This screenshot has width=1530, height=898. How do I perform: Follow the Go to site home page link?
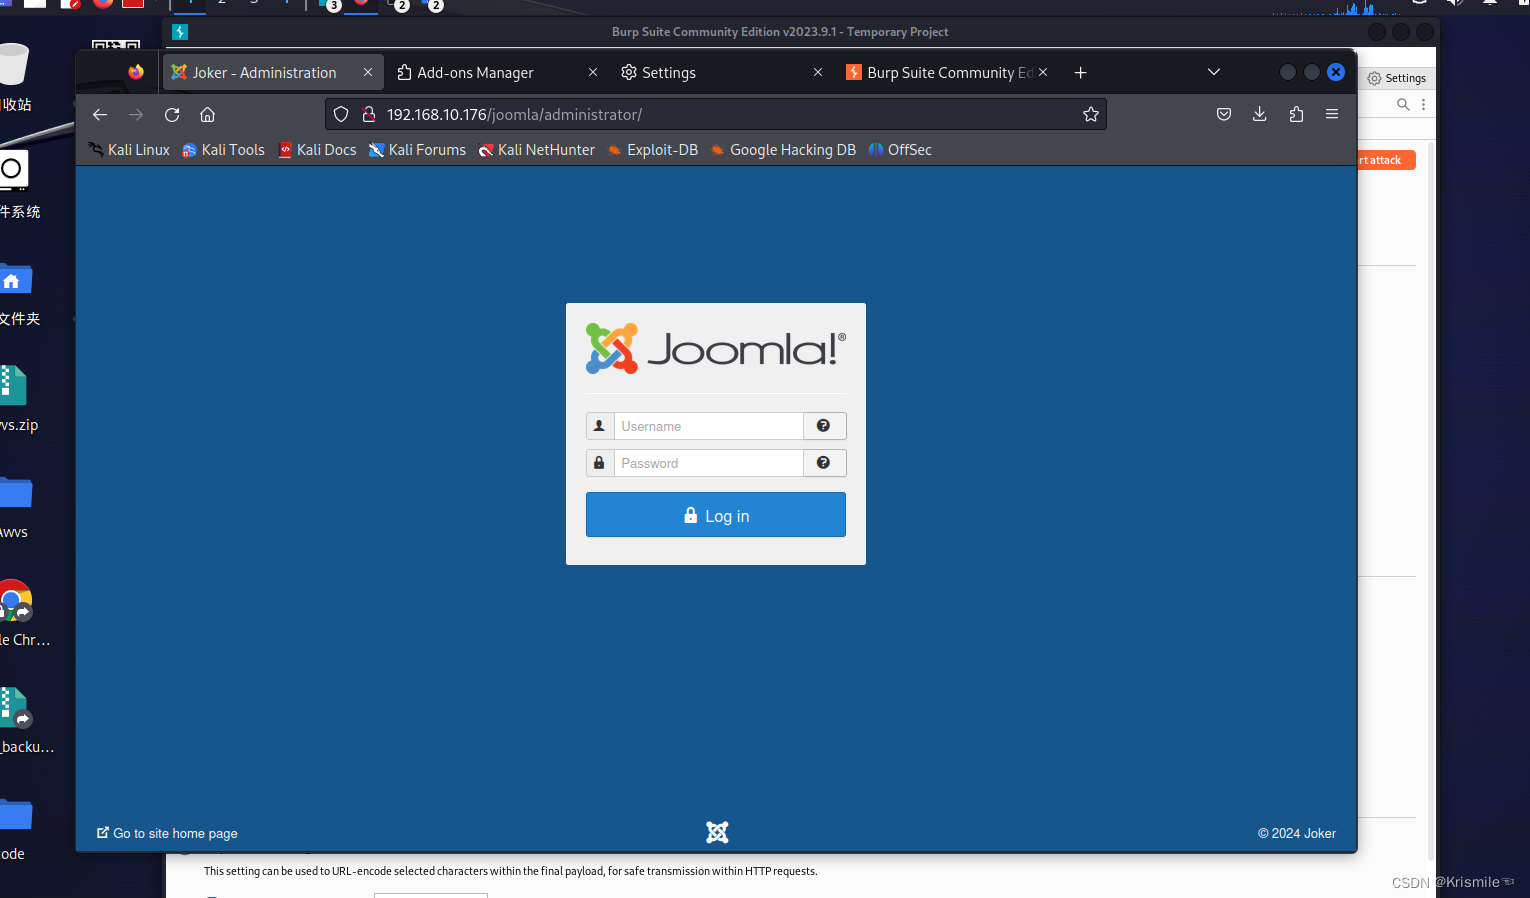(167, 833)
